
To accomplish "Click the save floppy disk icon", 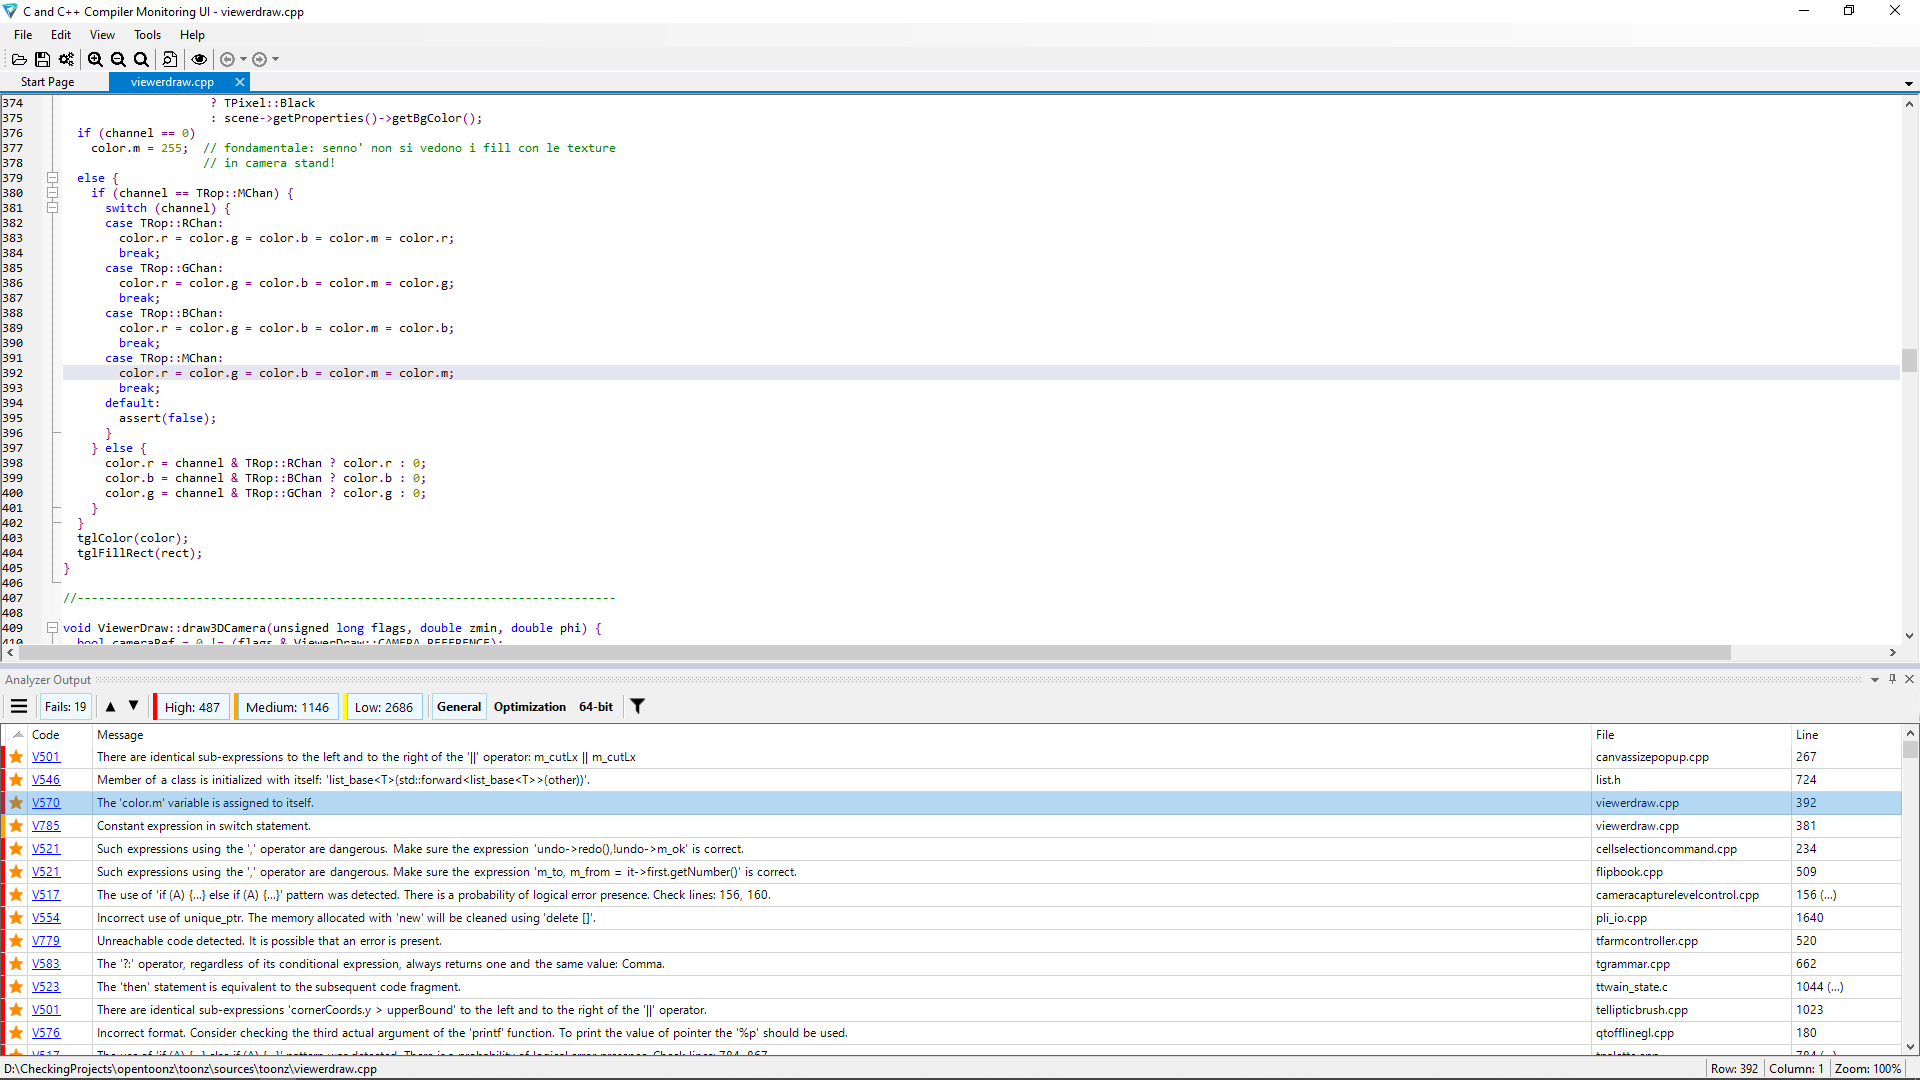I will tap(42, 59).
